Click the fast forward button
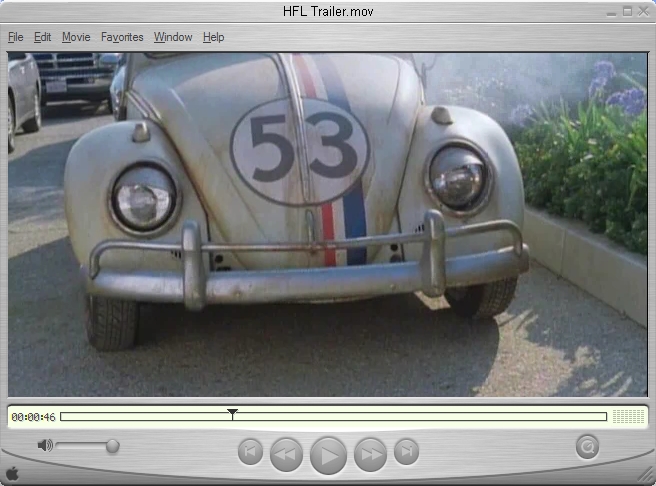The height and width of the screenshot is (486, 656). (370, 454)
